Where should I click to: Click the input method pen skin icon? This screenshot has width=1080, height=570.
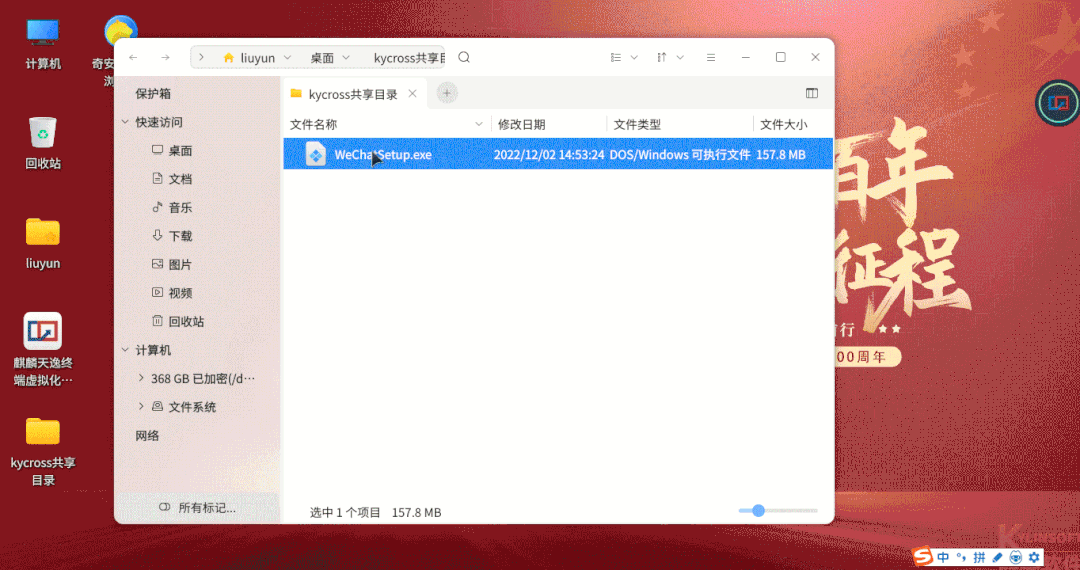[x=997, y=557]
